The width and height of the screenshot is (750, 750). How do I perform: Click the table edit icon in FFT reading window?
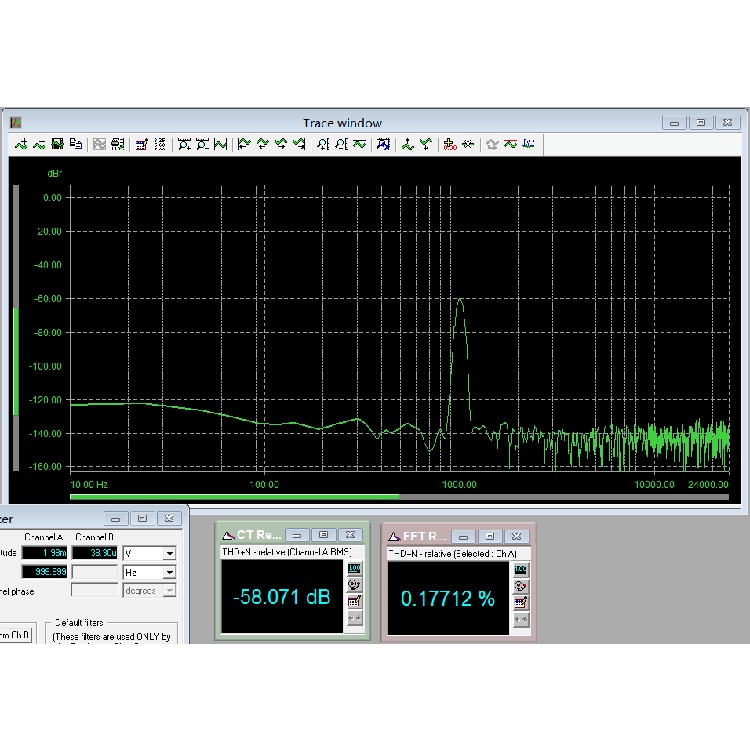point(520,602)
